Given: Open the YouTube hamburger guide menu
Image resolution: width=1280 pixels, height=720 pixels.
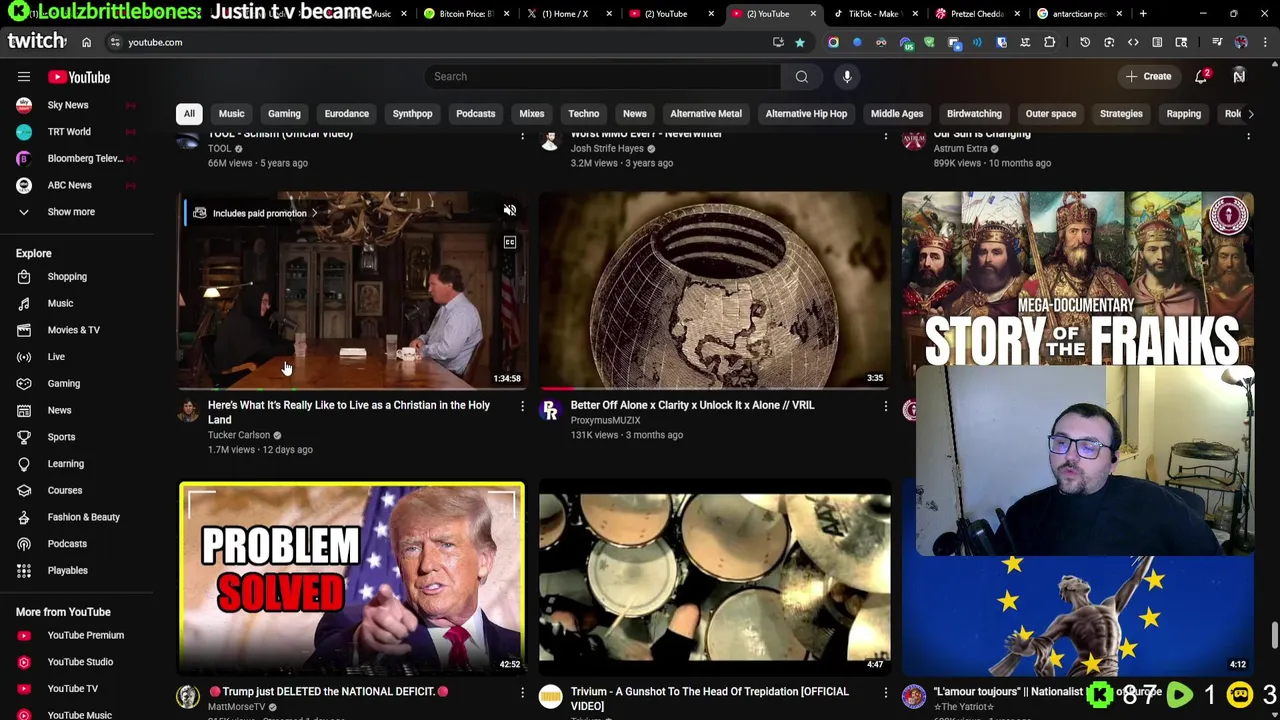Looking at the screenshot, I should (24, 77).
